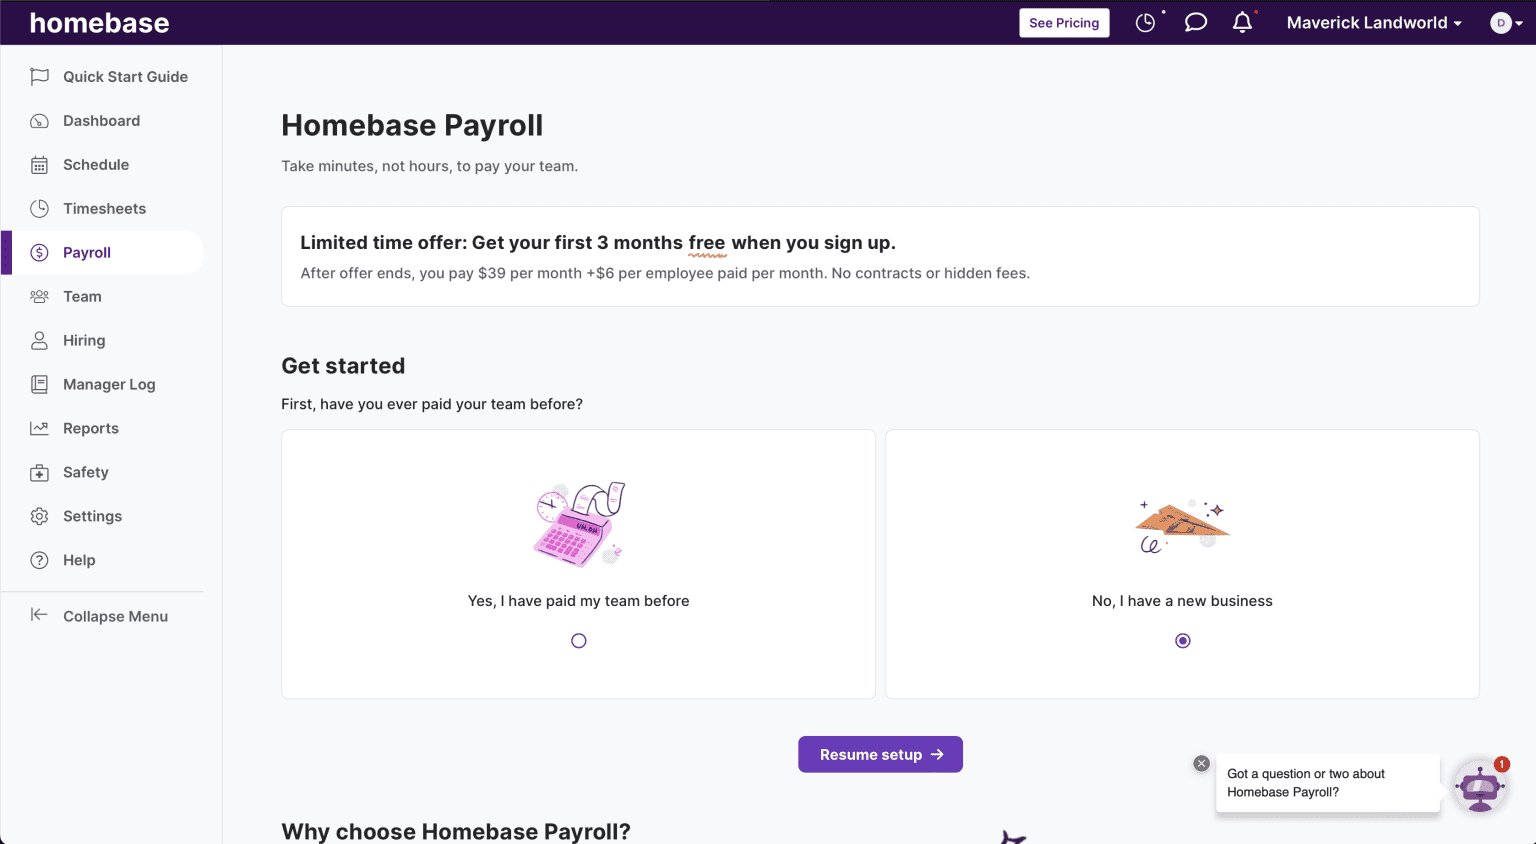Open the notifications bell icon
Screen dimensions: 1536x844
1242,21
